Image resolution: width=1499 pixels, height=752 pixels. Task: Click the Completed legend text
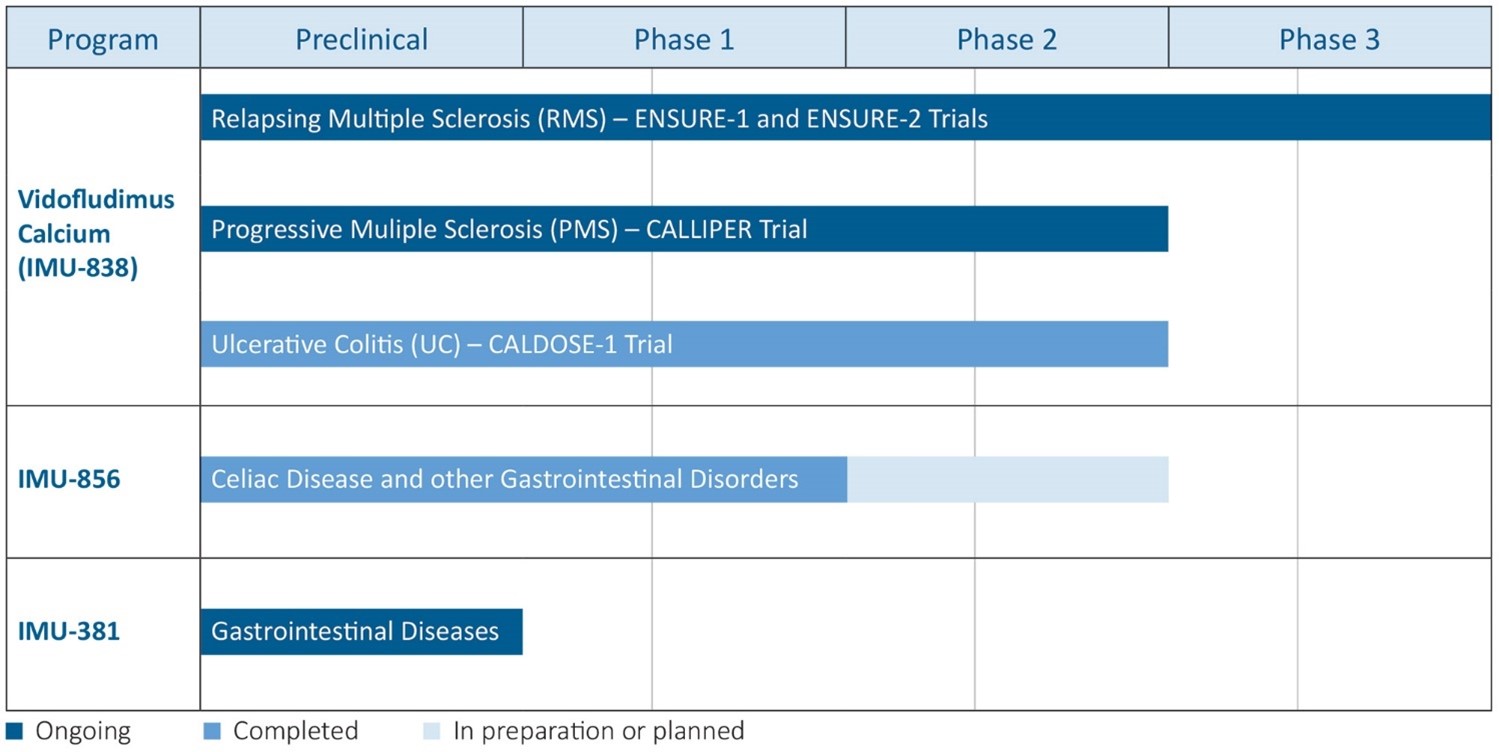[x=295, y=731]
